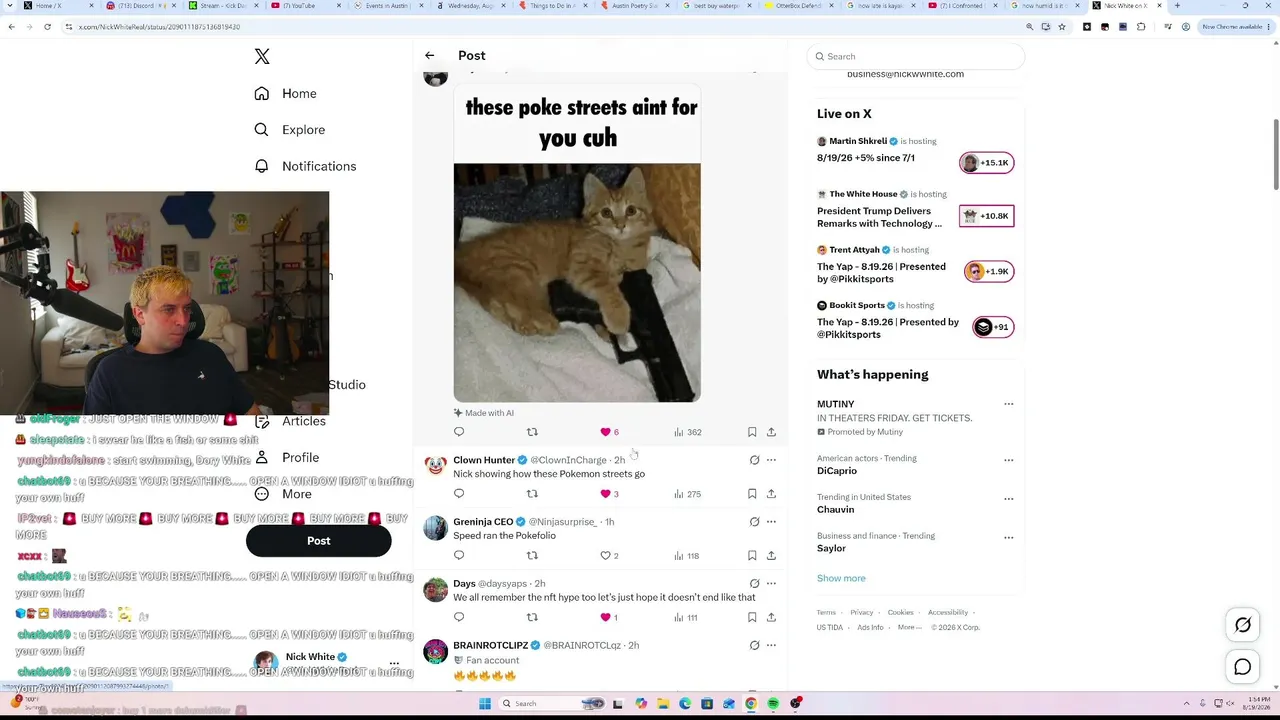Open Profile in the sidebar
Viewport: 1280px width, 720px height.
pos(287,458)
